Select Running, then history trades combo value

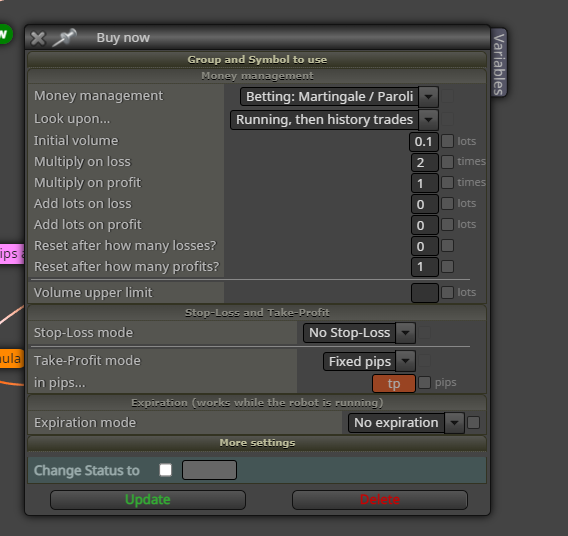[x=324, y=120]
